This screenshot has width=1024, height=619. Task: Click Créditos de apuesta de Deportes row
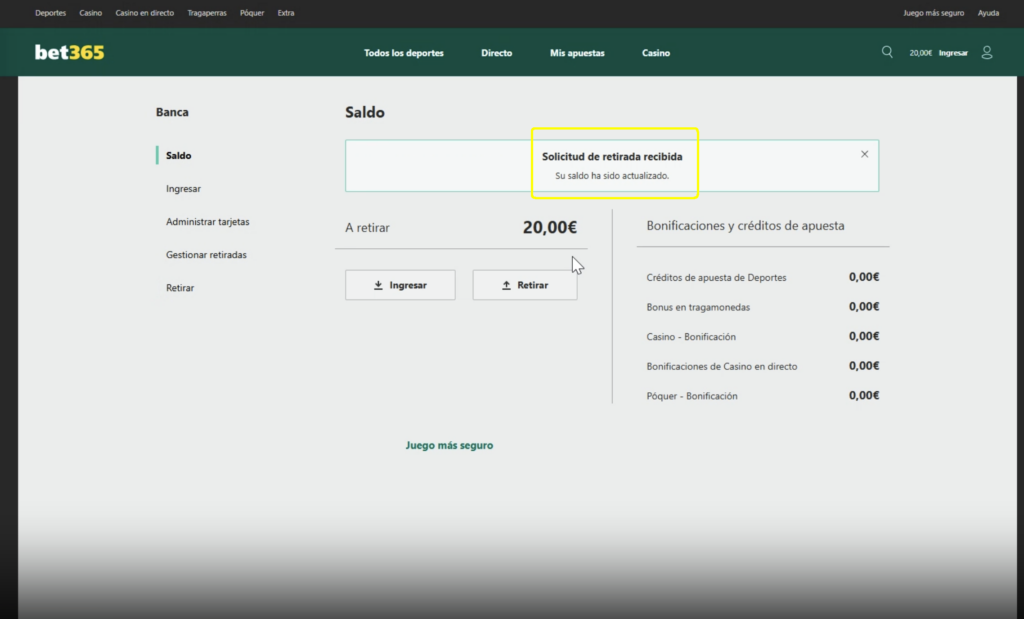tap(763, 278)
